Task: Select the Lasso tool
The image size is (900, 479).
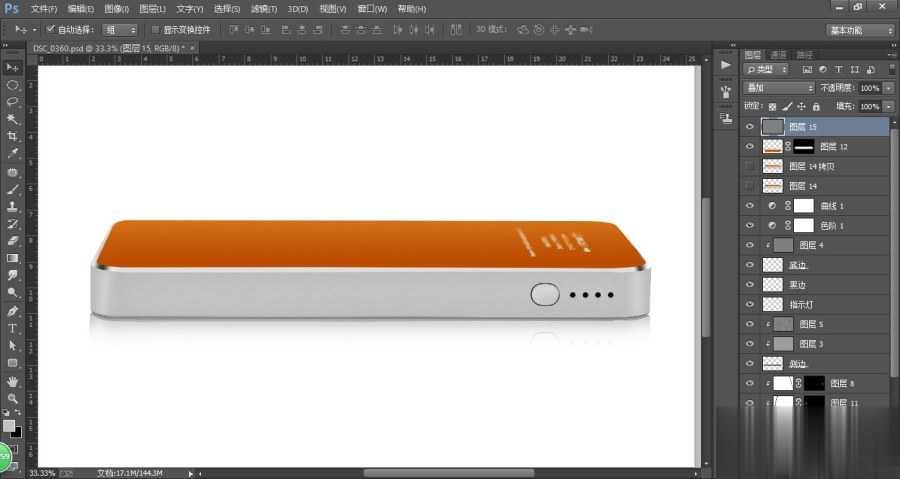Action: 12,102
